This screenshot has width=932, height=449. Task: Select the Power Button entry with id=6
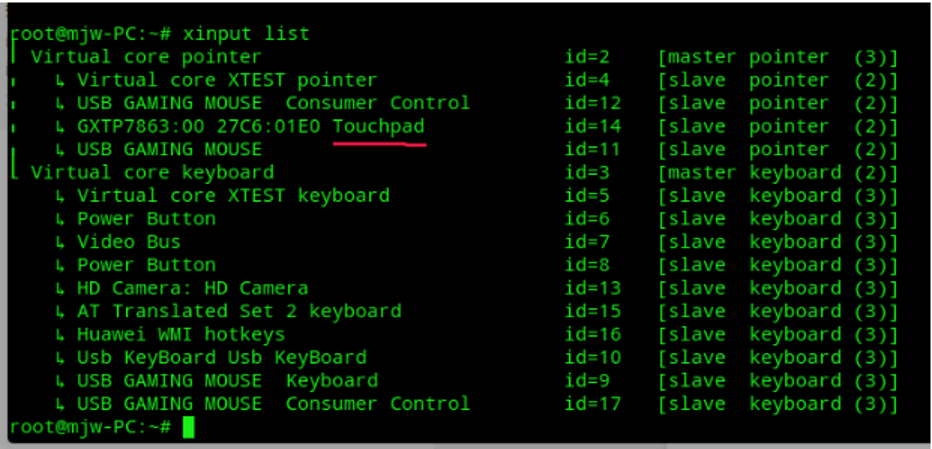pyautogui.click(x=146, y=218)
